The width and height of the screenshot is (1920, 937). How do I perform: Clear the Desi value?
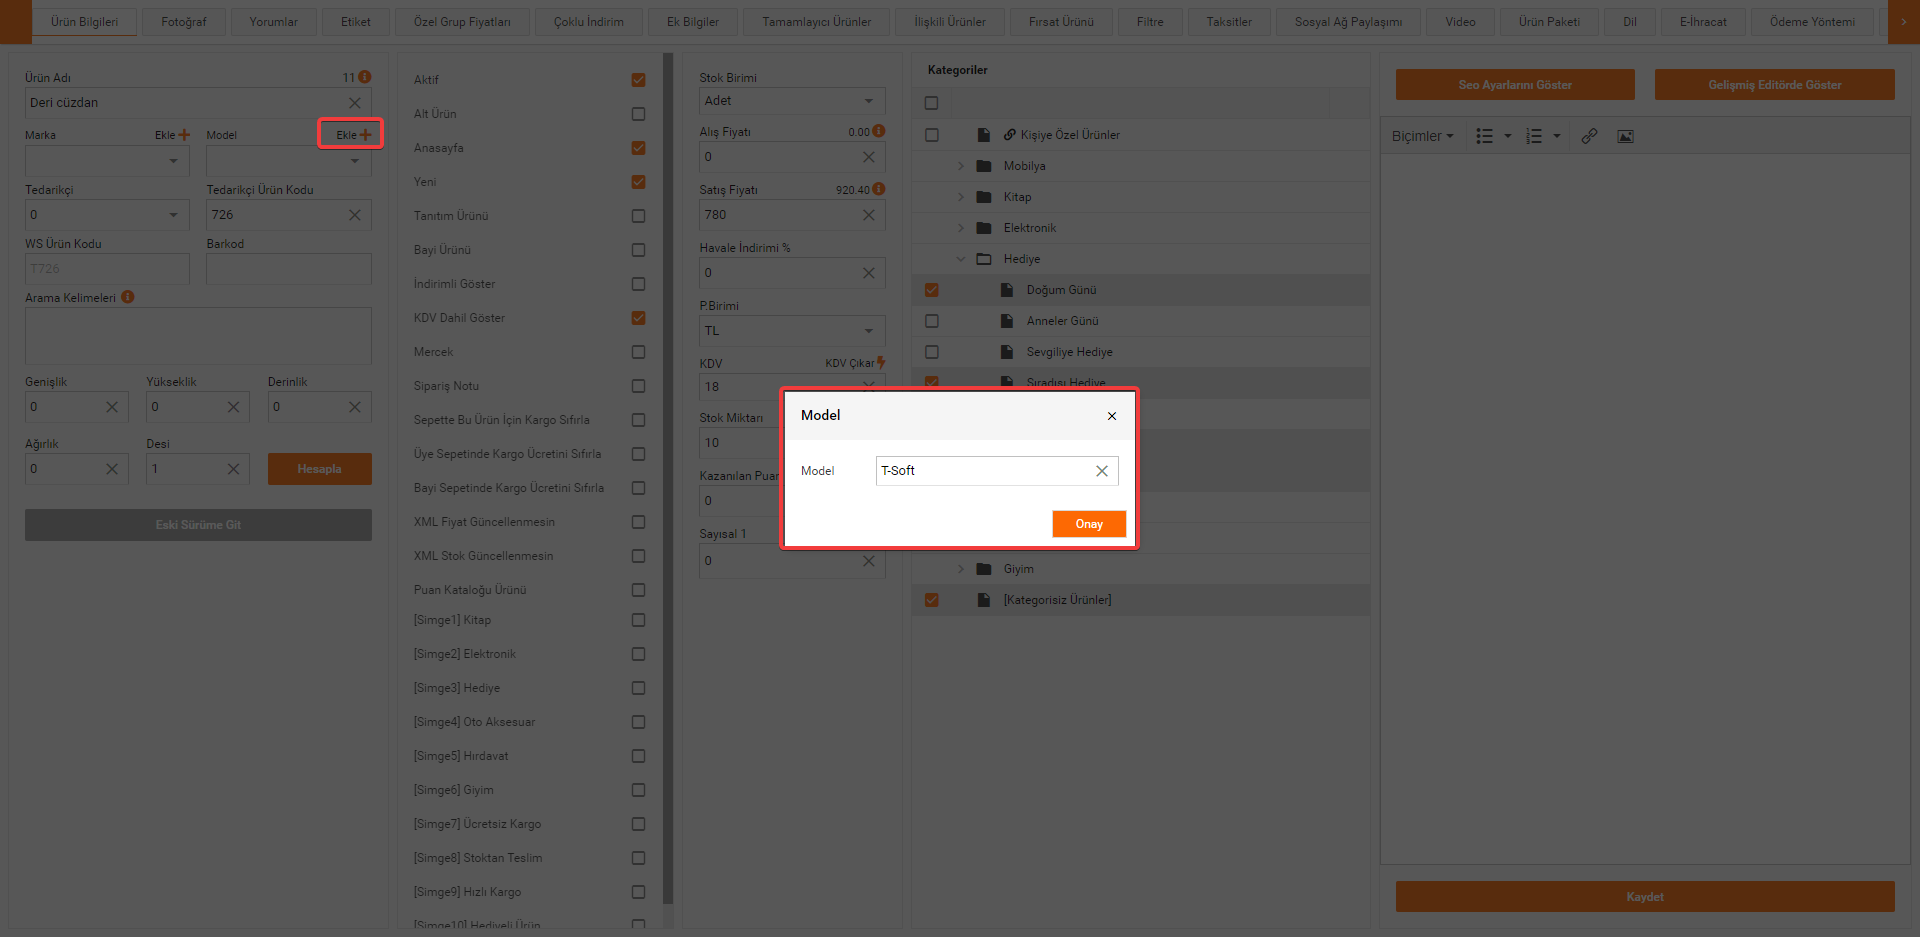coord(233,469)
